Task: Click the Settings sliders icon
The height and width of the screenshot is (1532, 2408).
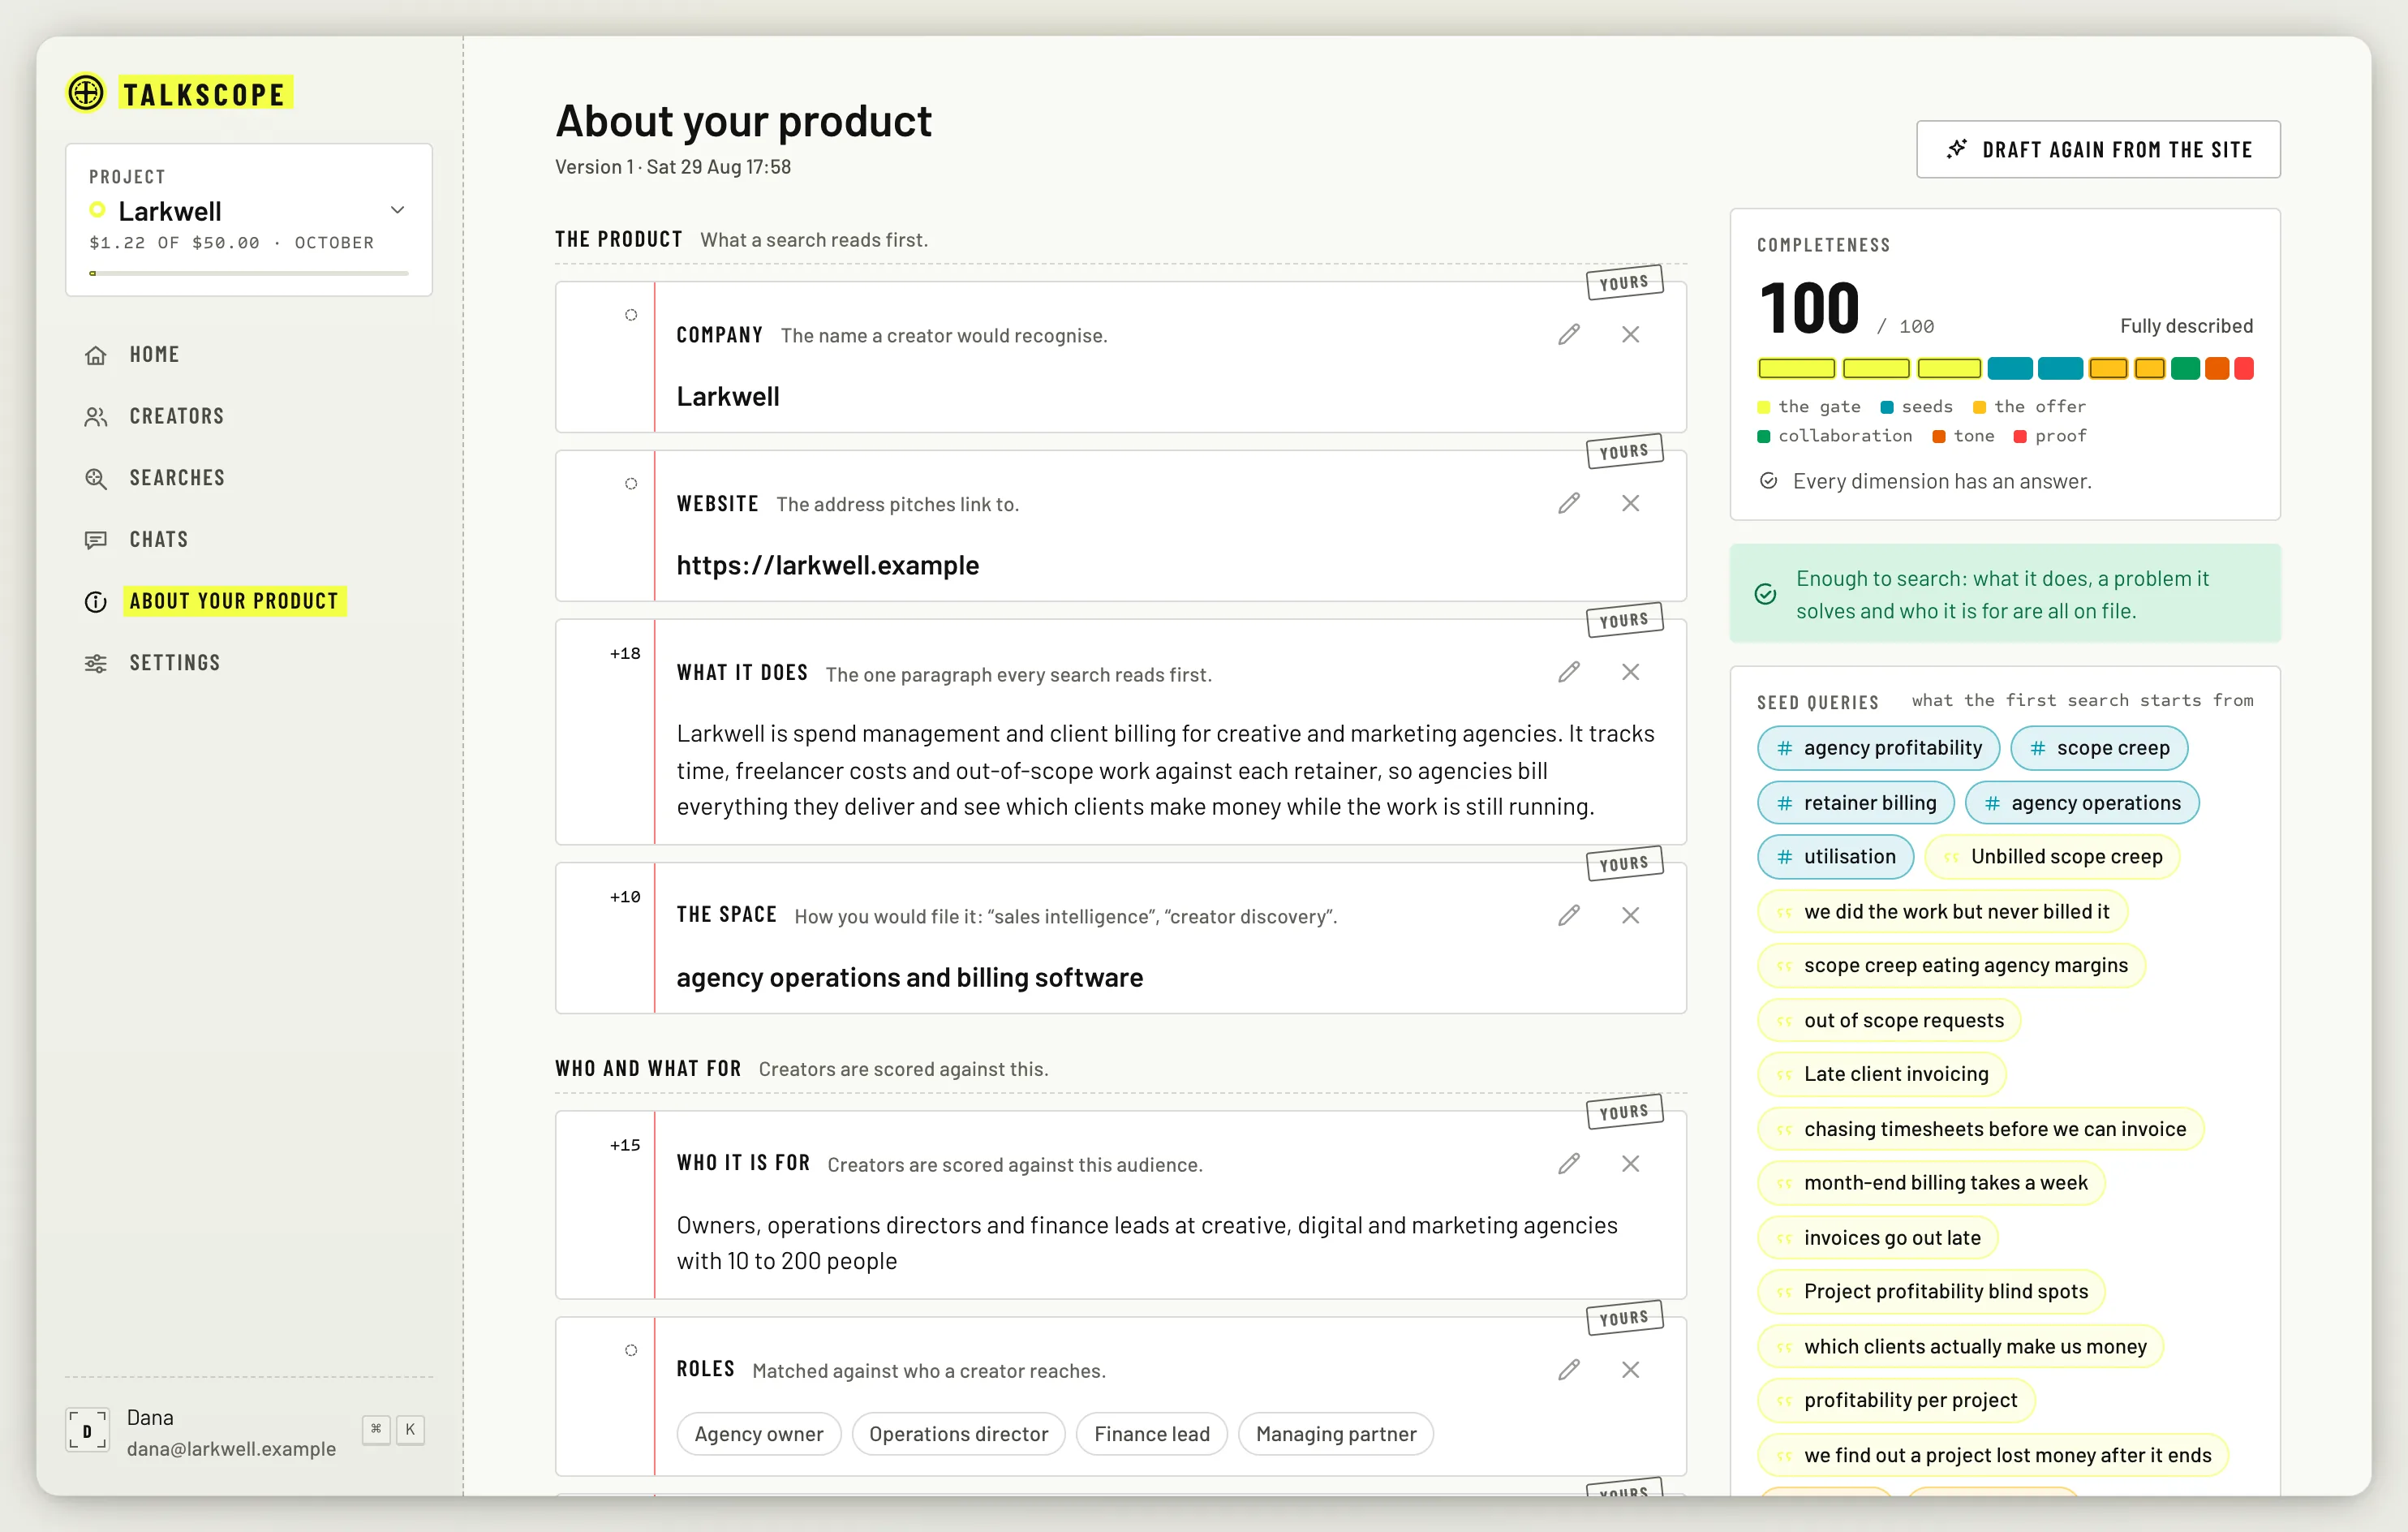Action: (x=96, y=663)
